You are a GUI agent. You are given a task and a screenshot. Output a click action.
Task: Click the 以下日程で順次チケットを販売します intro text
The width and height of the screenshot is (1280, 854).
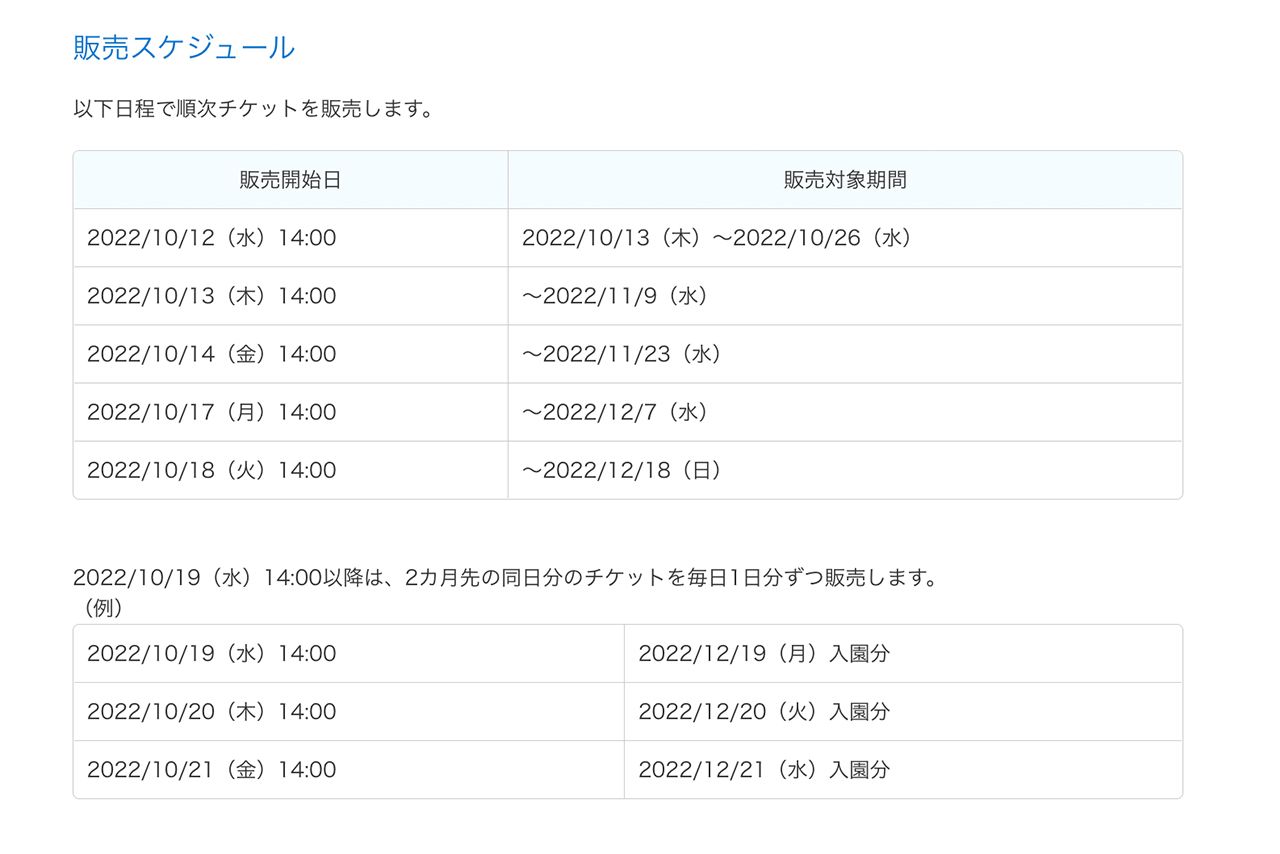point(253,108)
